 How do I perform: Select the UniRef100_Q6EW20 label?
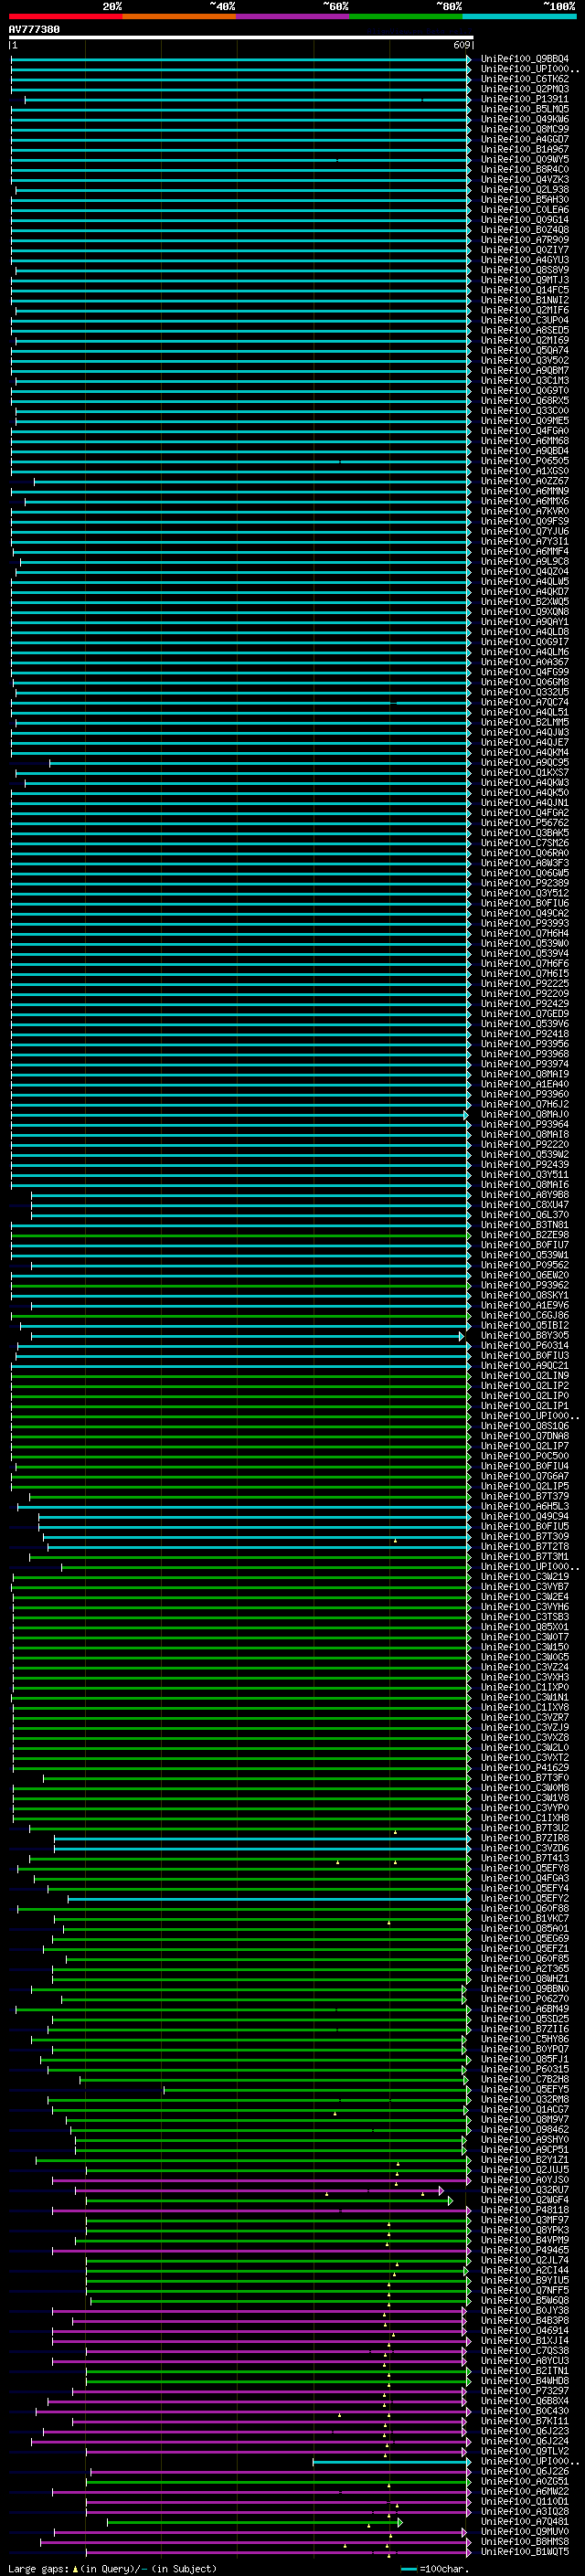point(525,1275)
